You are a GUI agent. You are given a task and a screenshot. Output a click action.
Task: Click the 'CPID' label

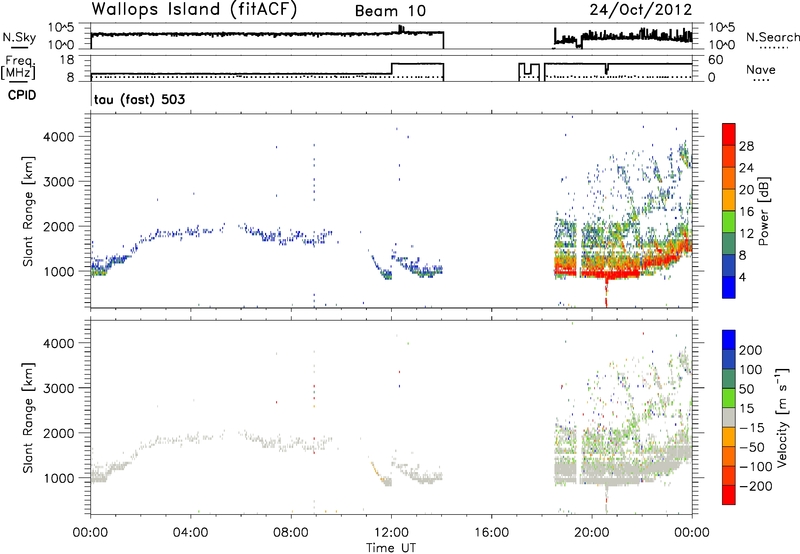pos(22,95)
